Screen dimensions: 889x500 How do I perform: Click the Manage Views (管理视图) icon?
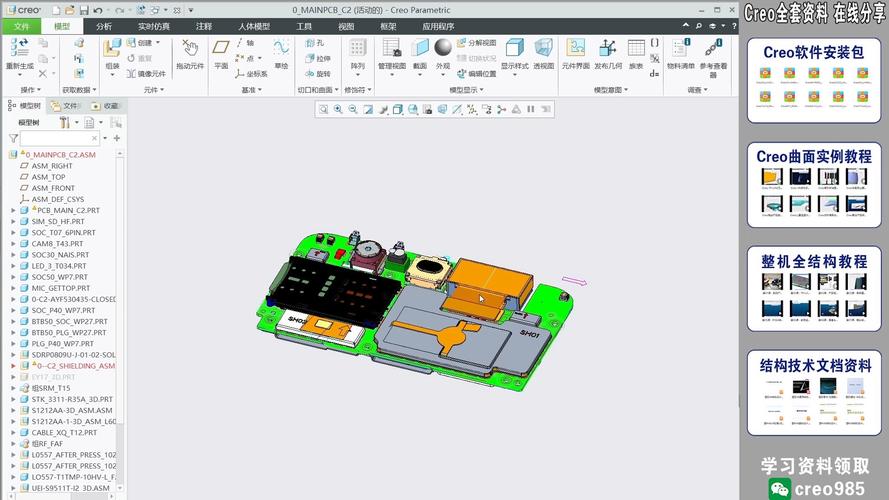[x=392, y=48]
